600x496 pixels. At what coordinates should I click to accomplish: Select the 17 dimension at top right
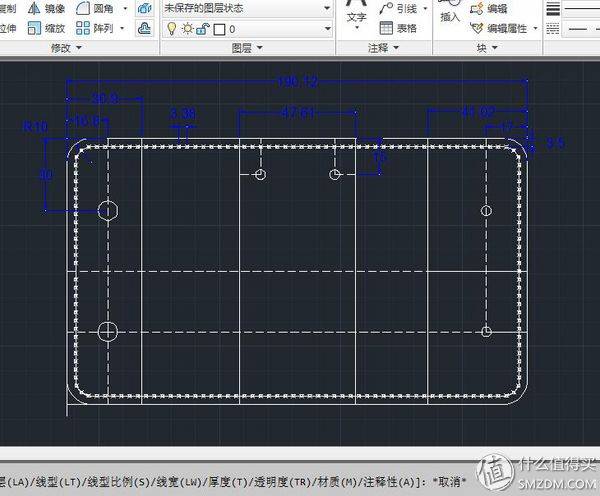(507, 126)
